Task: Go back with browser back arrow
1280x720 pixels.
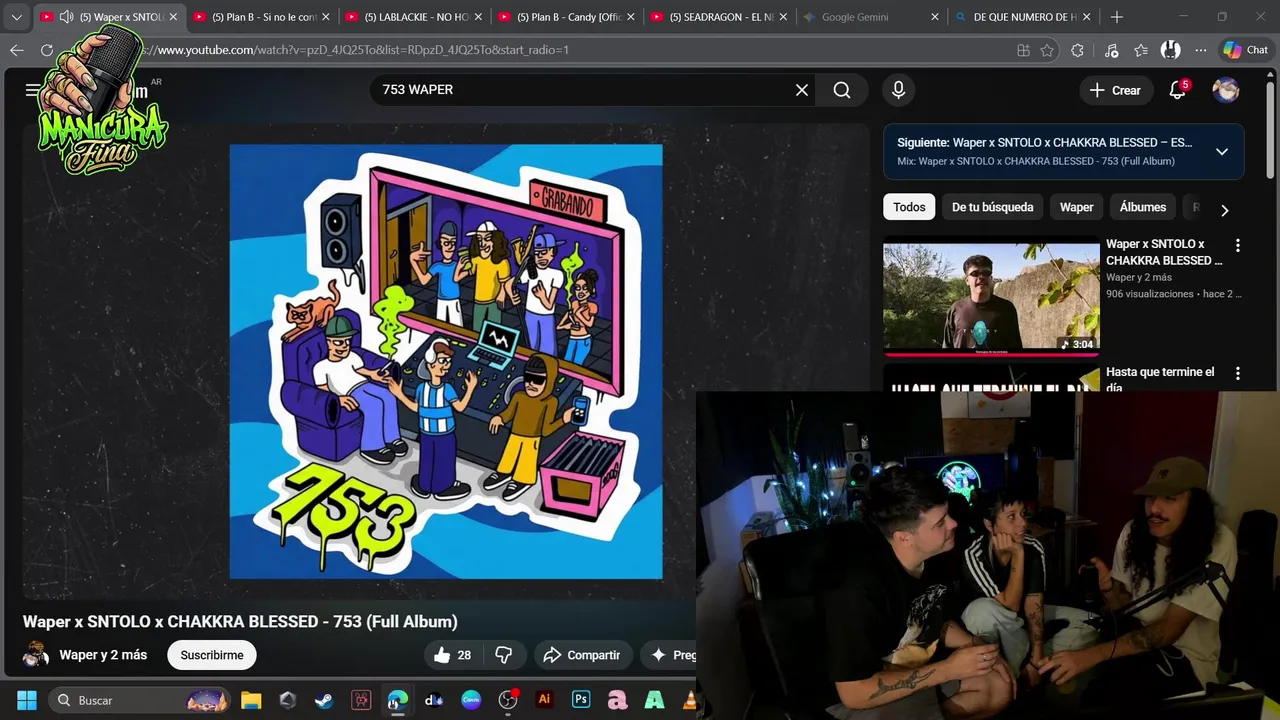Action: tap(17, 50)
